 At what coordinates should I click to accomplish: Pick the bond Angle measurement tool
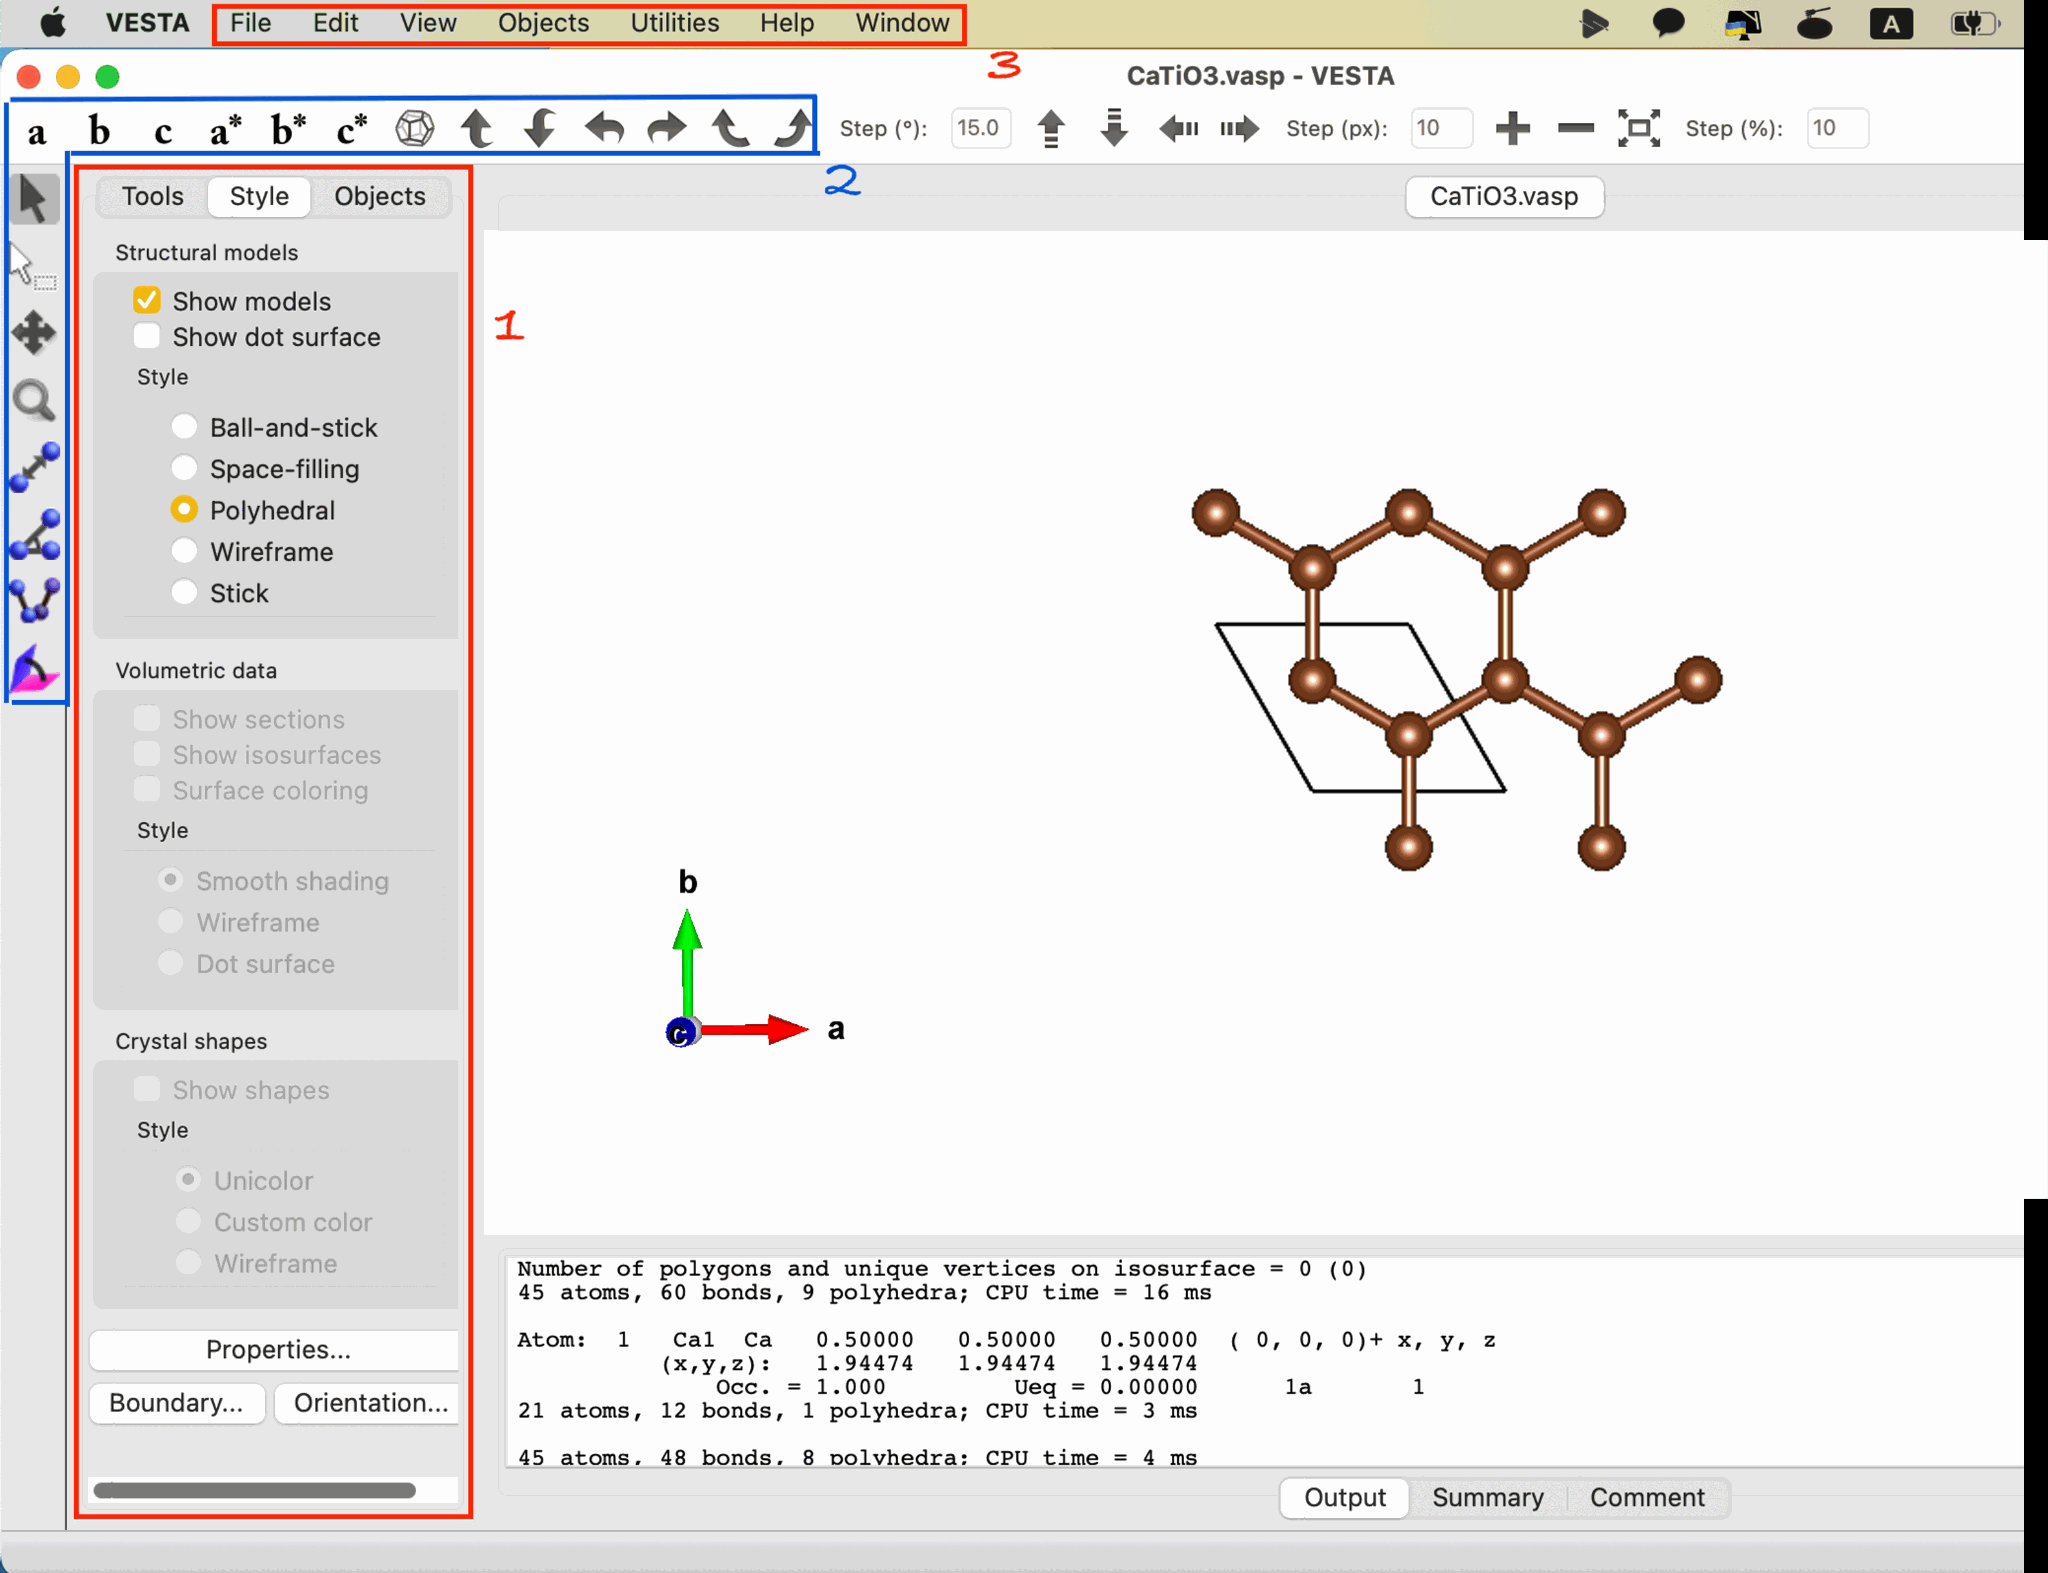click(x=35, y=534)
